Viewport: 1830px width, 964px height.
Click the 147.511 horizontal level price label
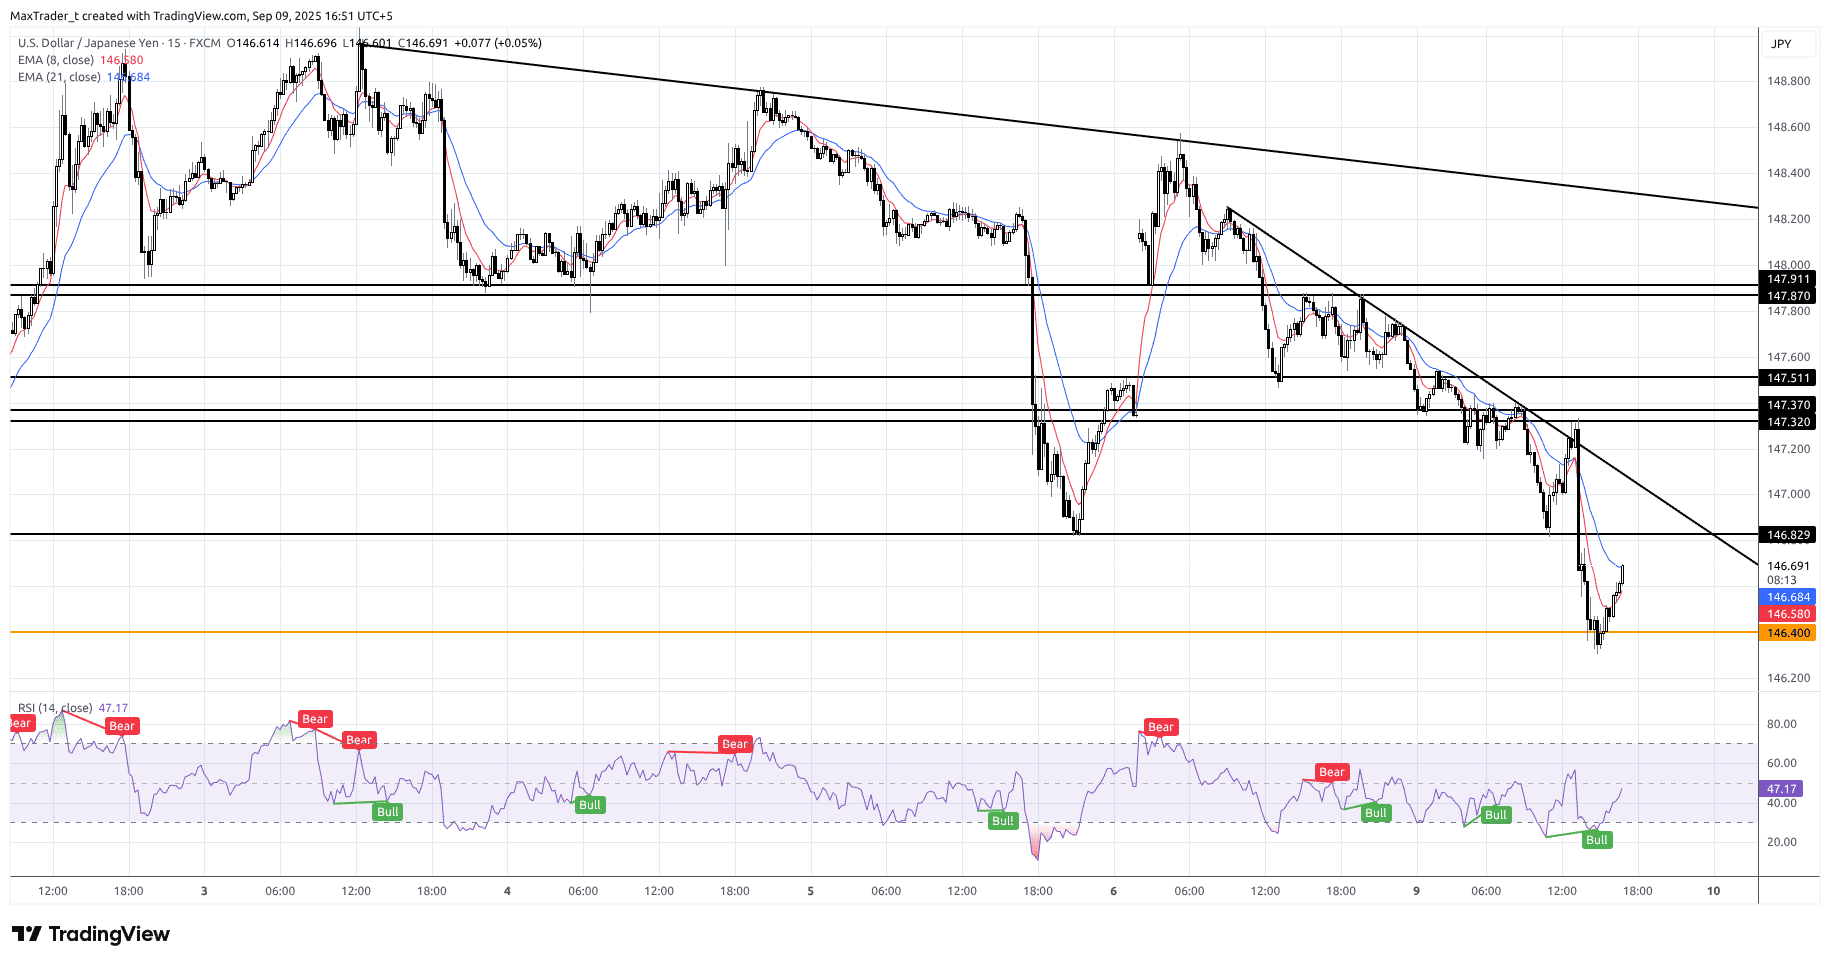[x=1787, y=378]
